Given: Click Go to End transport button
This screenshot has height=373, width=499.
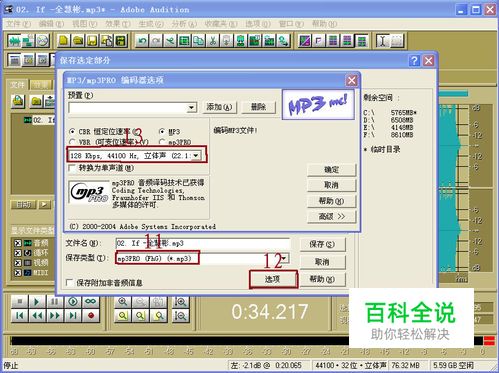Looking at the screenshot, I should coord(73,315).
